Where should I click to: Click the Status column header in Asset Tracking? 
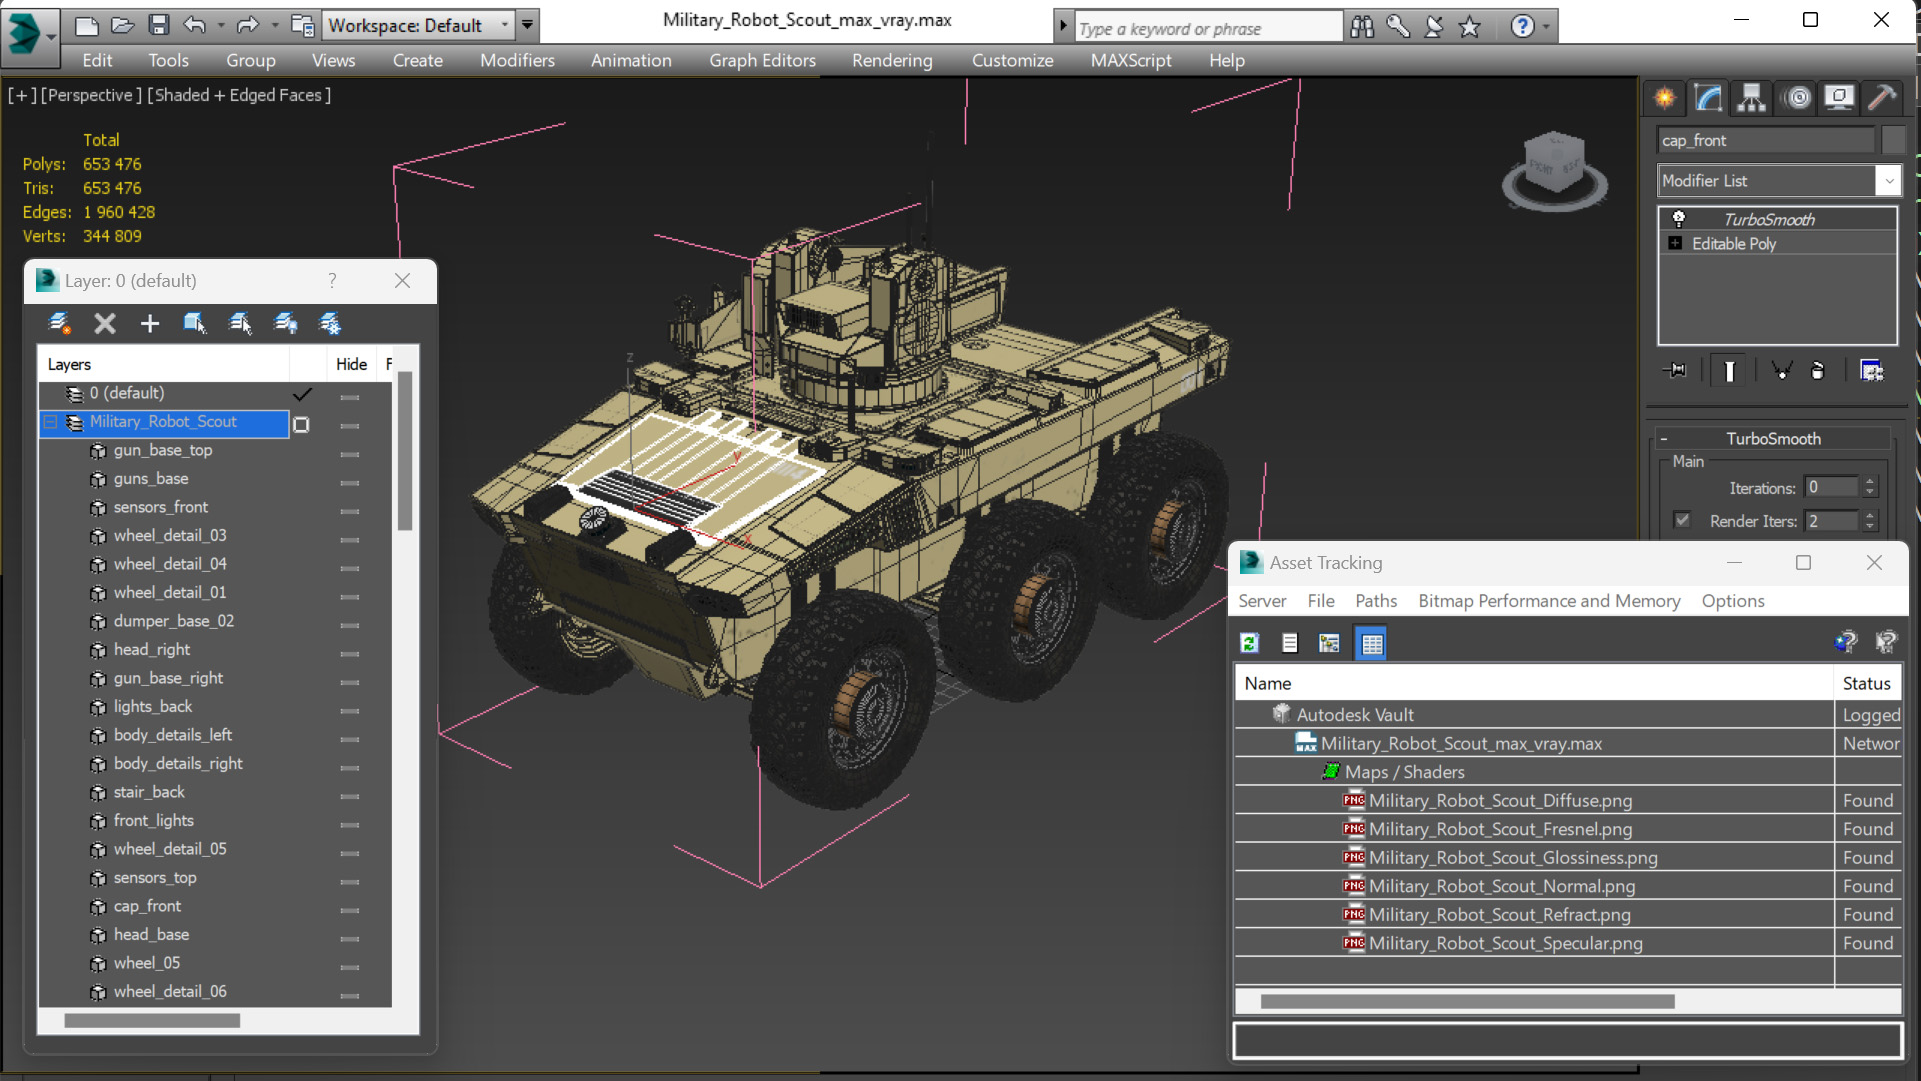click(1867, 683)
